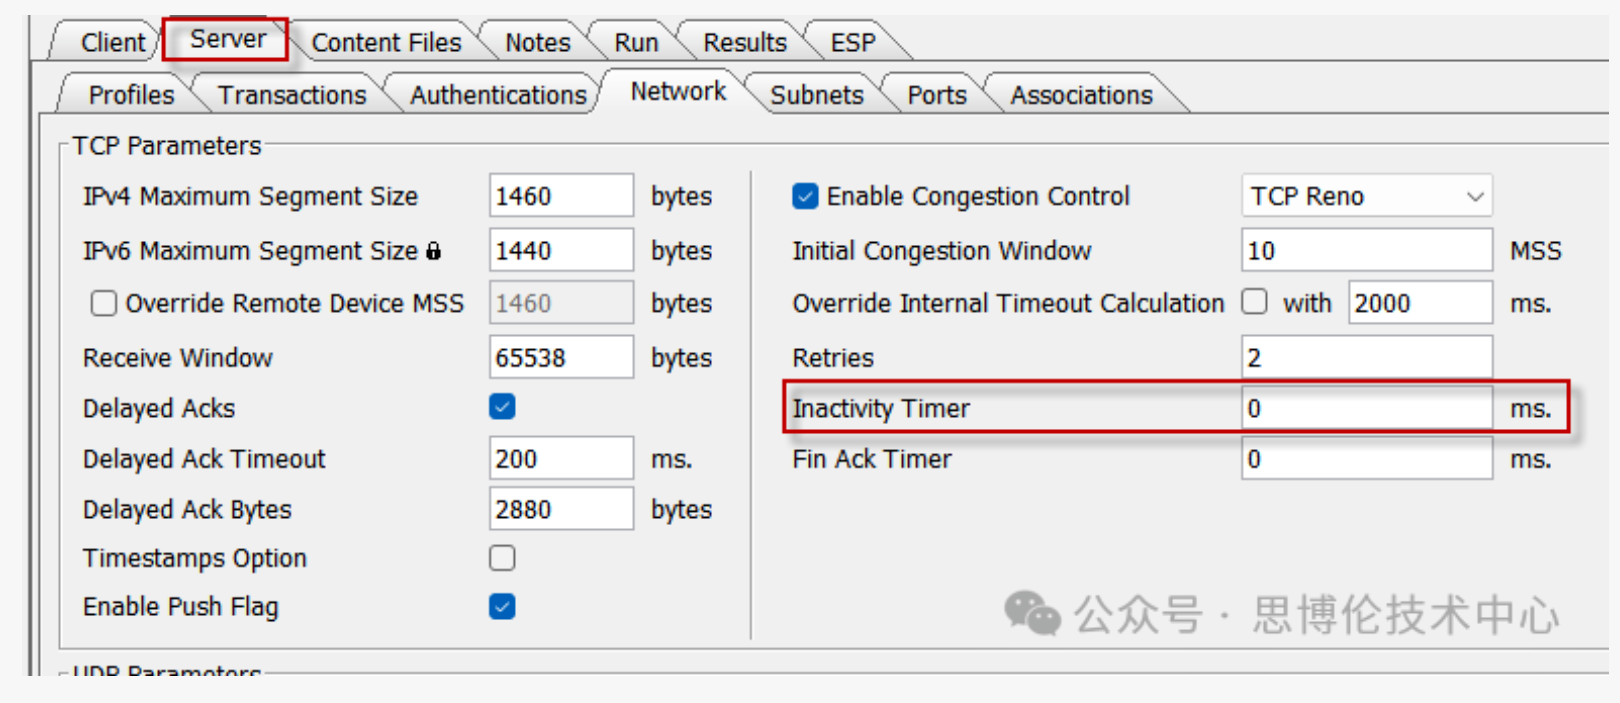Screen dimensions: 1620x703
Task: Click the IPv6 Maximum Segment Size lock icon
Action: click(433, 251)
